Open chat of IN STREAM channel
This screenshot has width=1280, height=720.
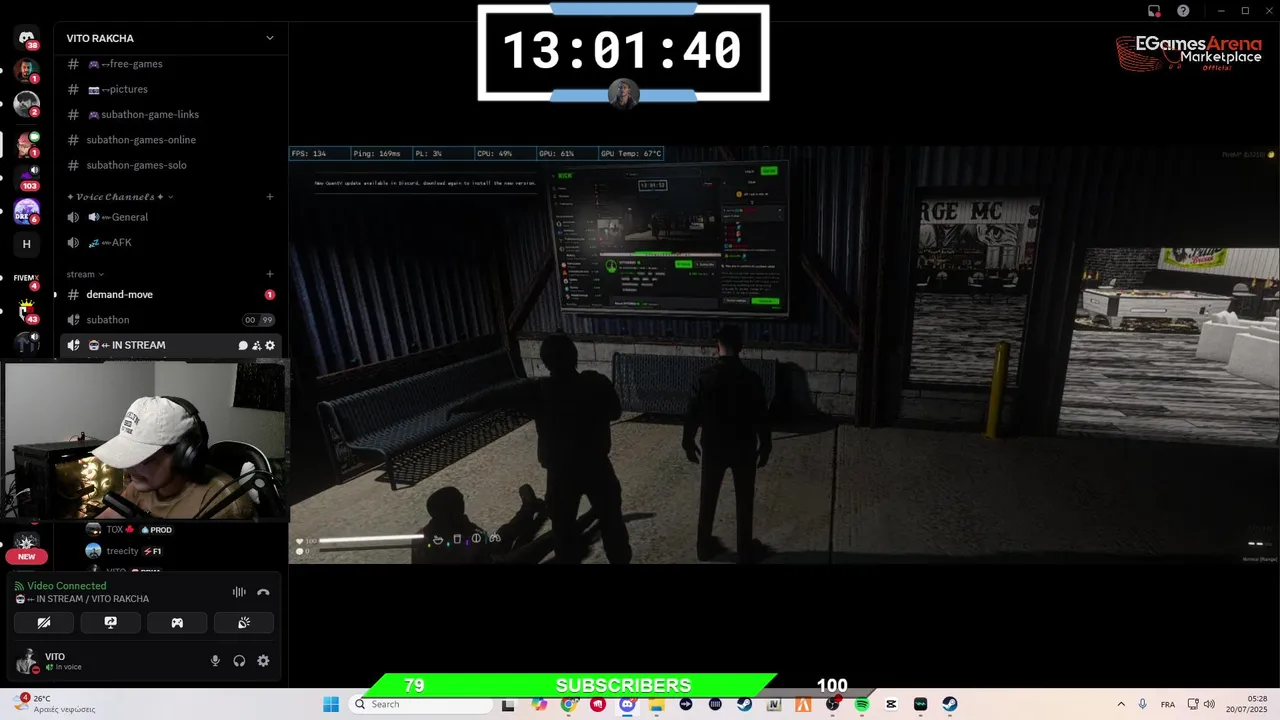243,345
